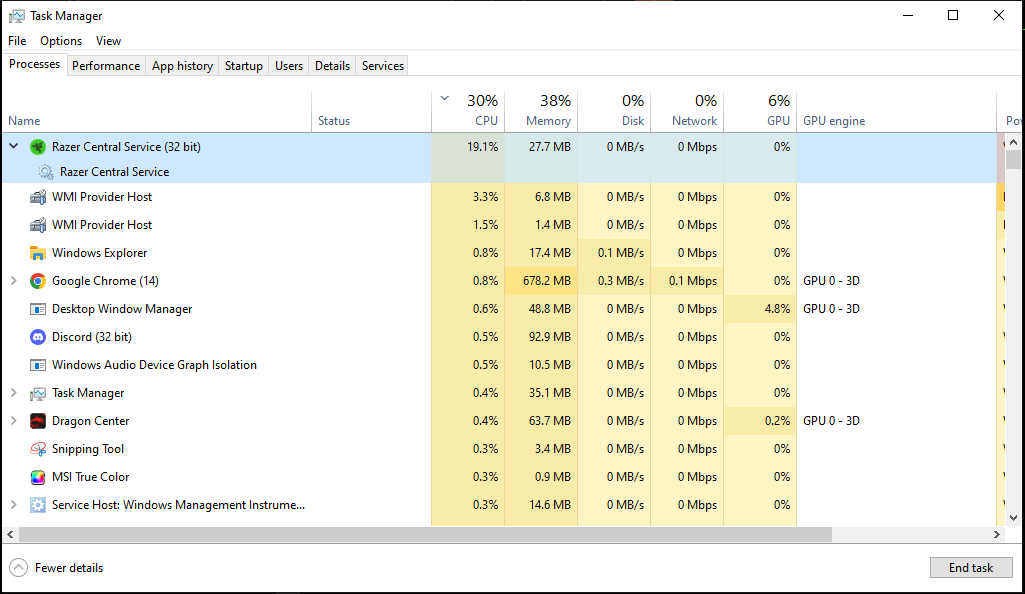Click the gear icon beside Razer Central Service child

[x=45, y=172]
